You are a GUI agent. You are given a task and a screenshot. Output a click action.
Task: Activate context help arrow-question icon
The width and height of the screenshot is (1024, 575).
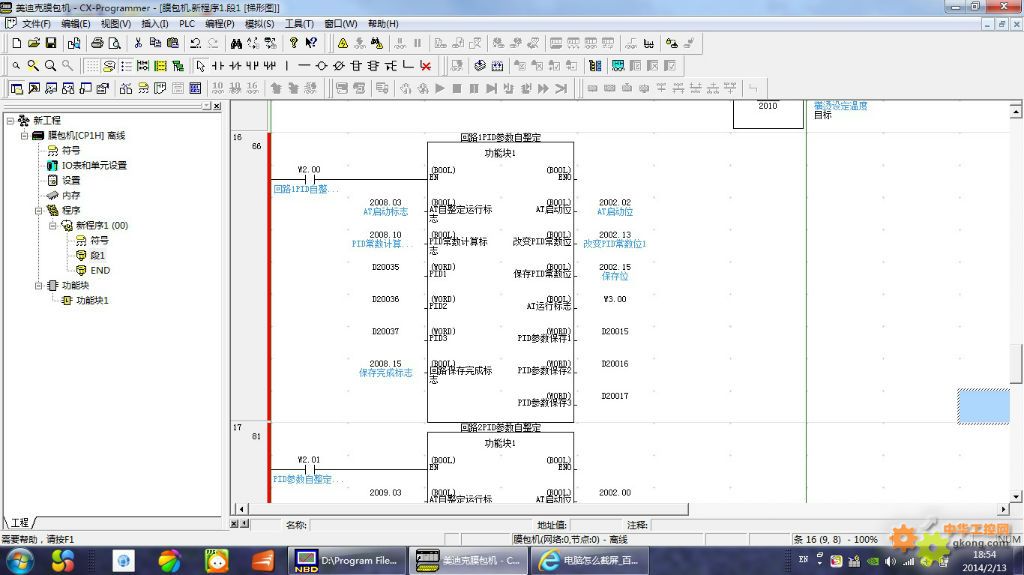[x=312, y=43]
